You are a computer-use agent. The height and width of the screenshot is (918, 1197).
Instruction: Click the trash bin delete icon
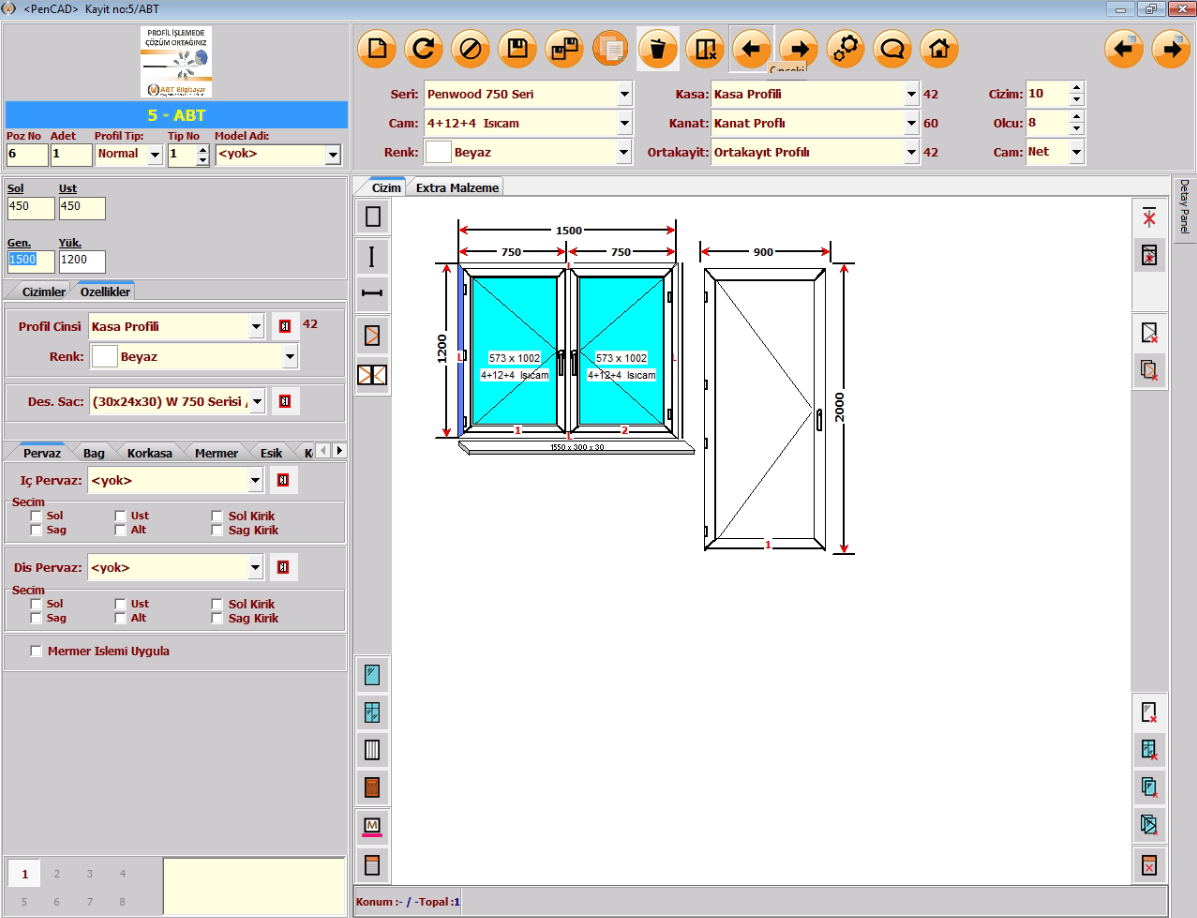(657, 49)
